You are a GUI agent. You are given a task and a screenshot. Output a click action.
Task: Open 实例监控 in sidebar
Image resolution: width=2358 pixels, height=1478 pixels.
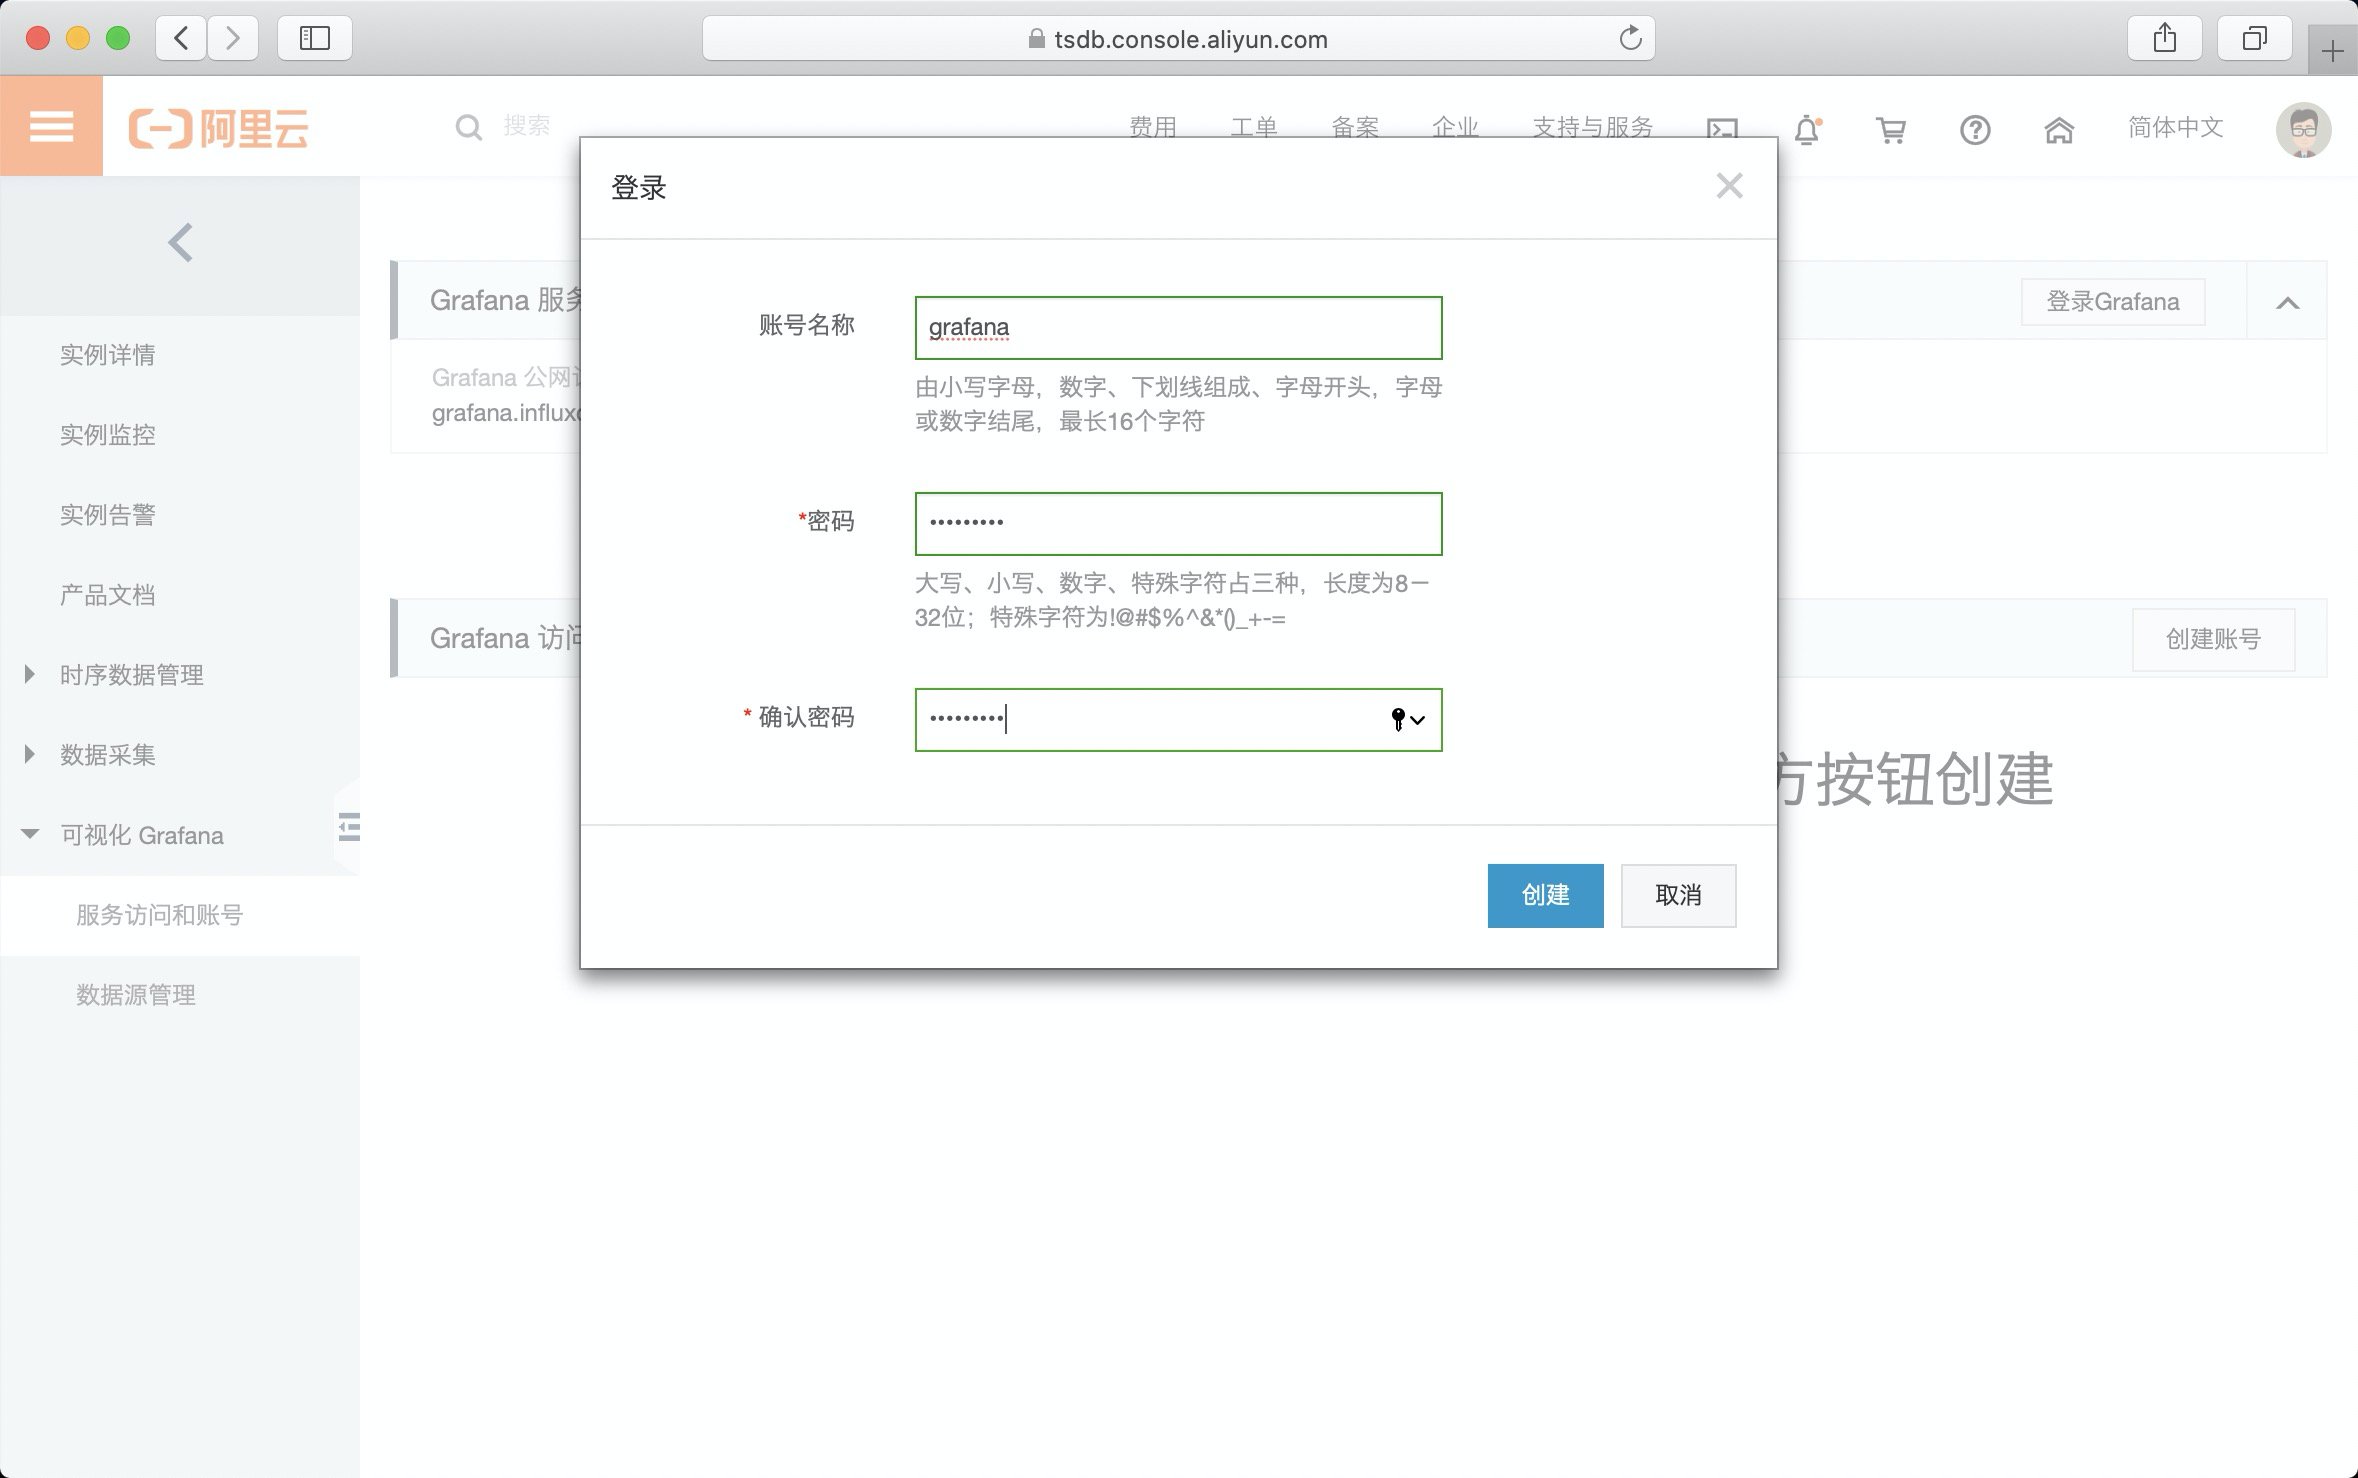click(107, 435)
